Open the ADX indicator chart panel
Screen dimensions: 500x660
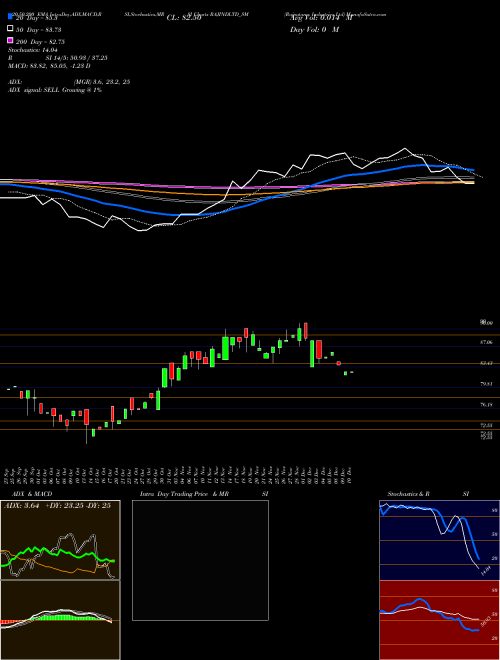coord(60,540)
